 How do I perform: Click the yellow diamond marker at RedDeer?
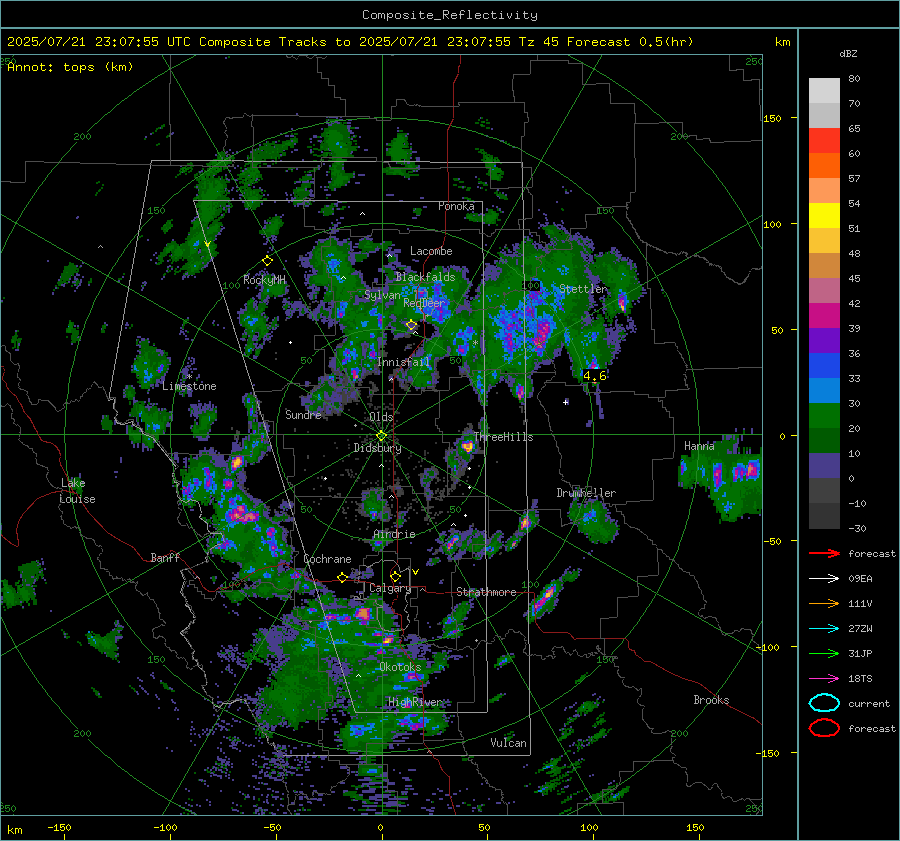411,325
